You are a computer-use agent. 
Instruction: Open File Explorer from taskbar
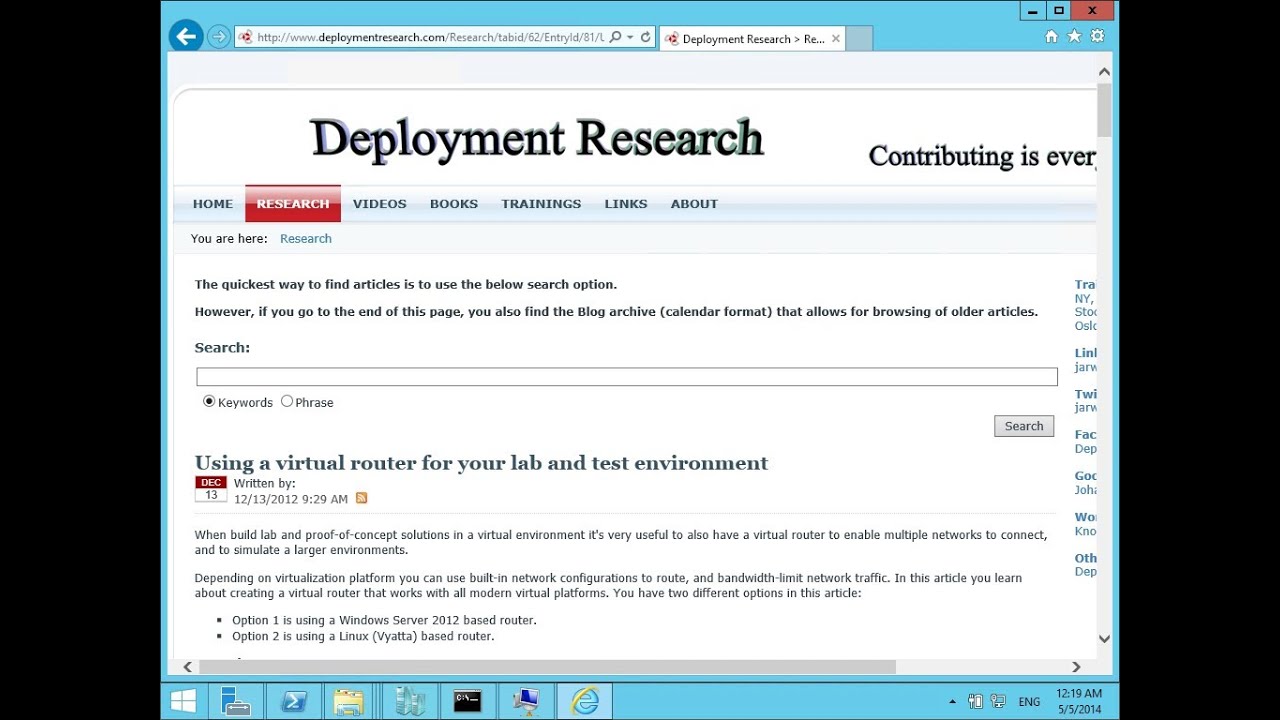[x=349, y=701]
